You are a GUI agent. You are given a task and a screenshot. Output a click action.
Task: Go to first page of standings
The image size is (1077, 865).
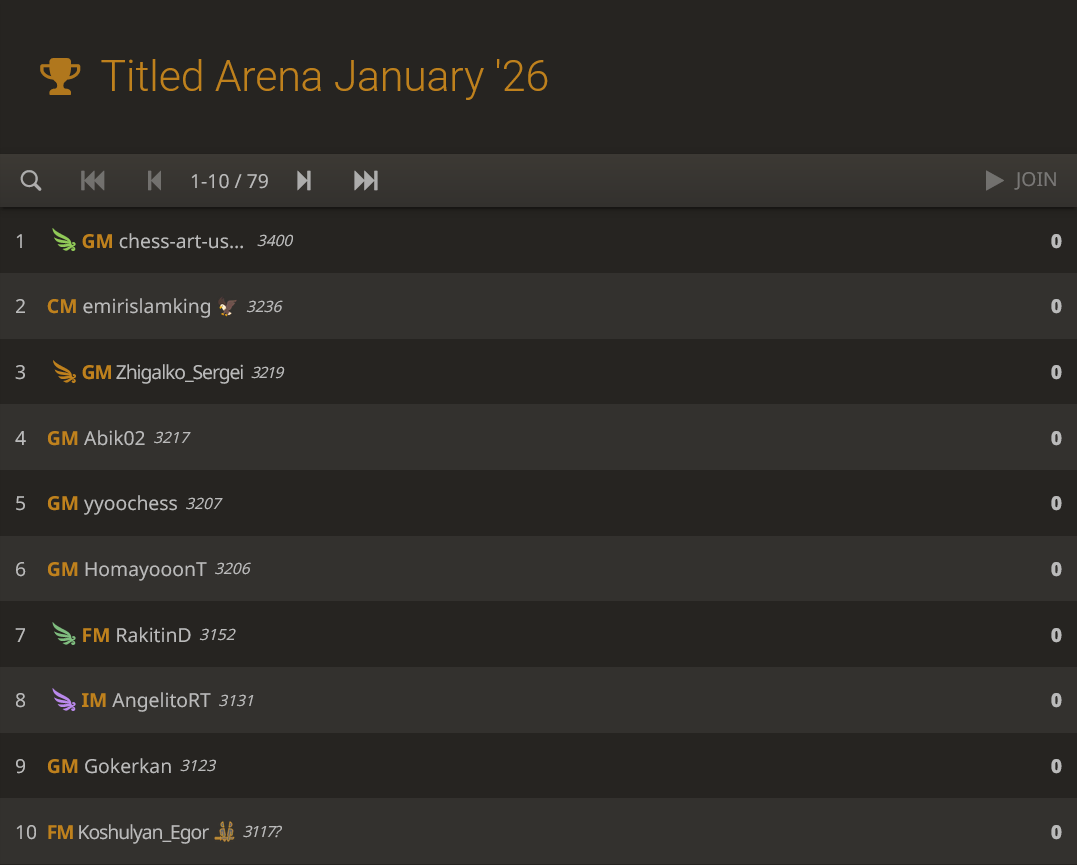tap(93, 181)
